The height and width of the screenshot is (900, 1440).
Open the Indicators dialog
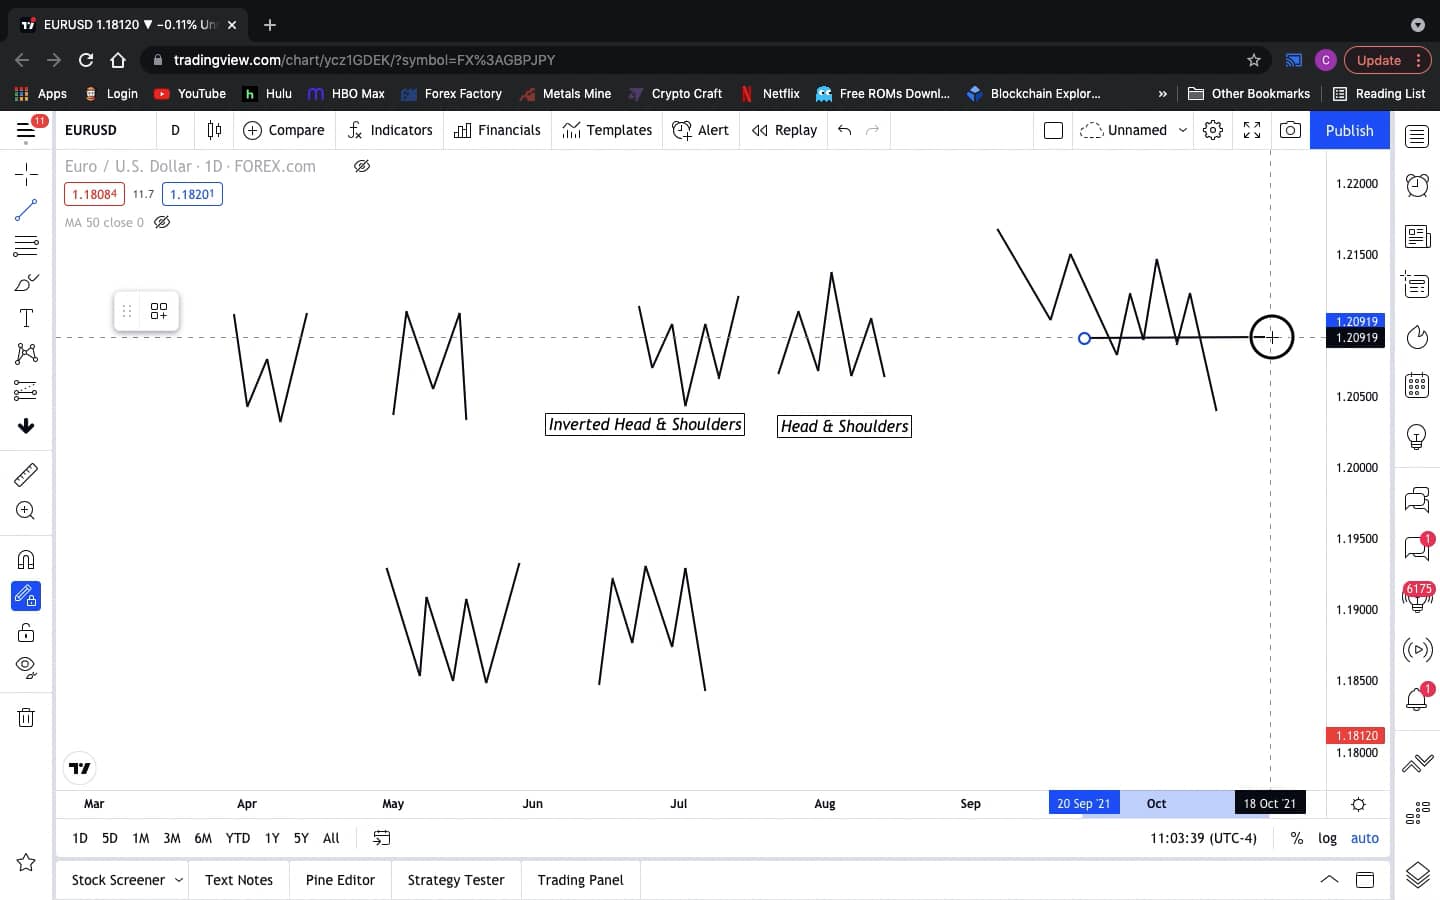click(x=390, y=130)
